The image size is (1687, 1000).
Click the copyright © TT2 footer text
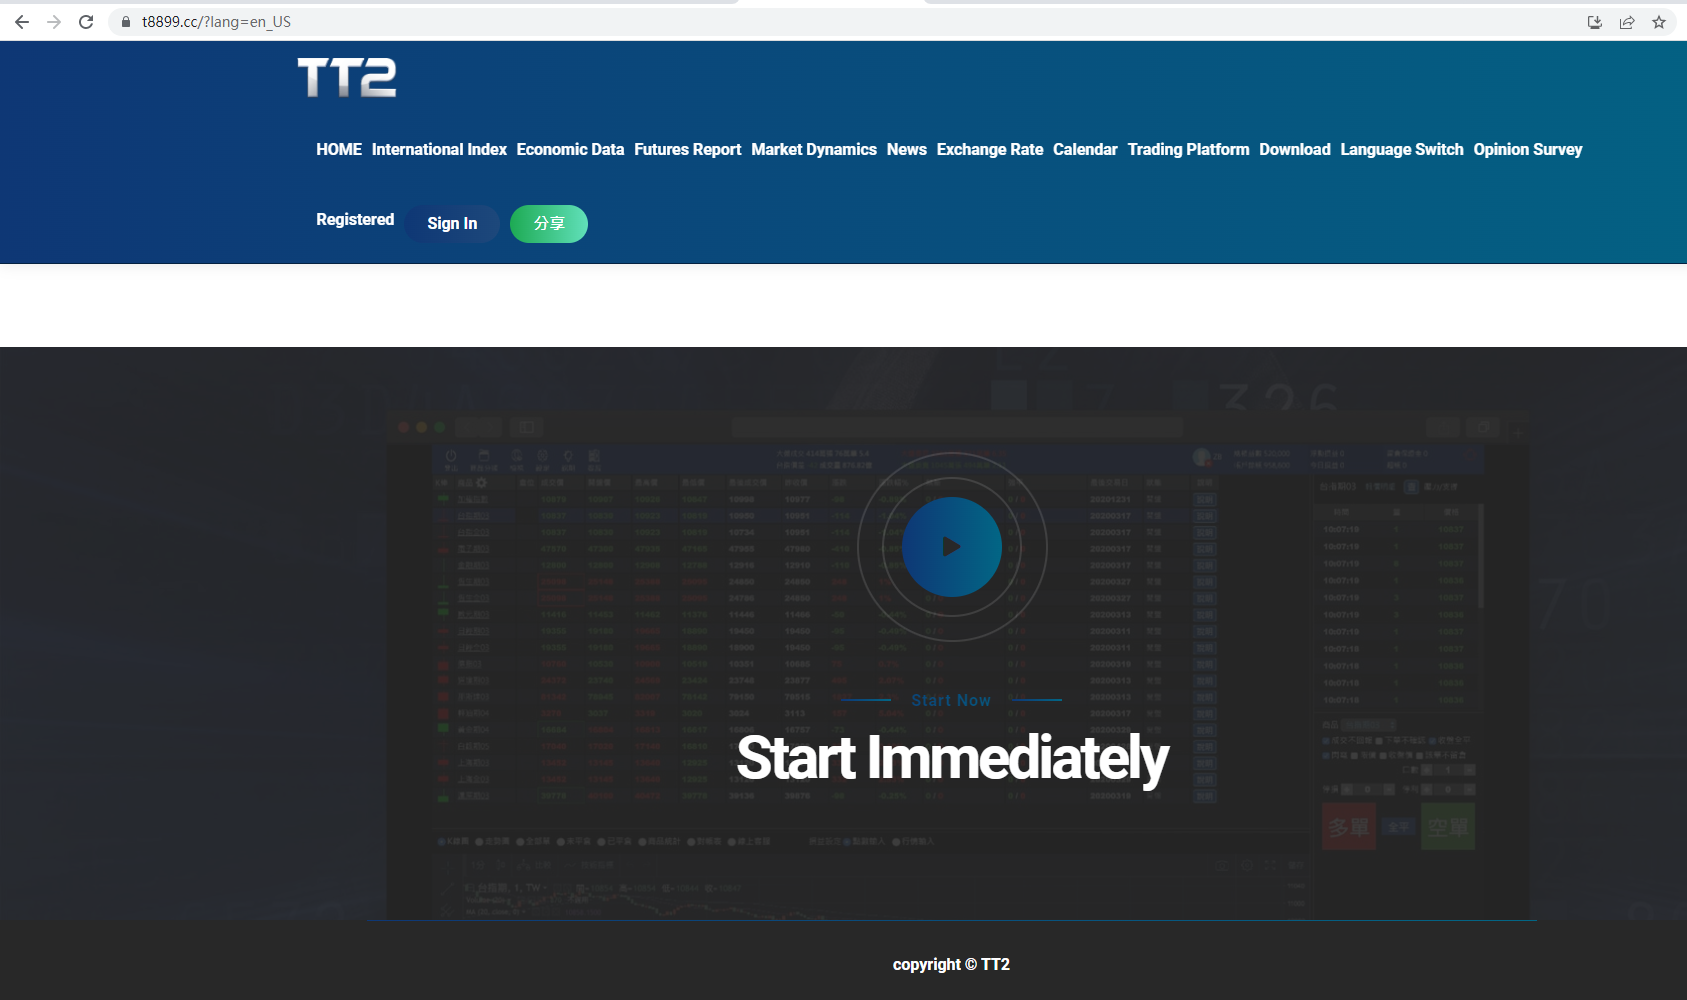[951, 964]
